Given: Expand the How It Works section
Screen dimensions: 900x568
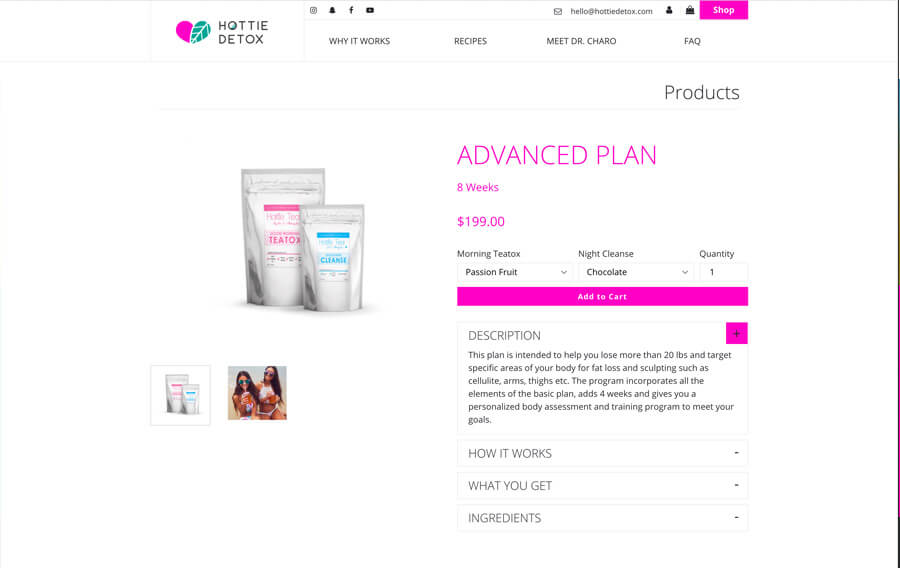Looking at the screenshot, I should point(602,453).
